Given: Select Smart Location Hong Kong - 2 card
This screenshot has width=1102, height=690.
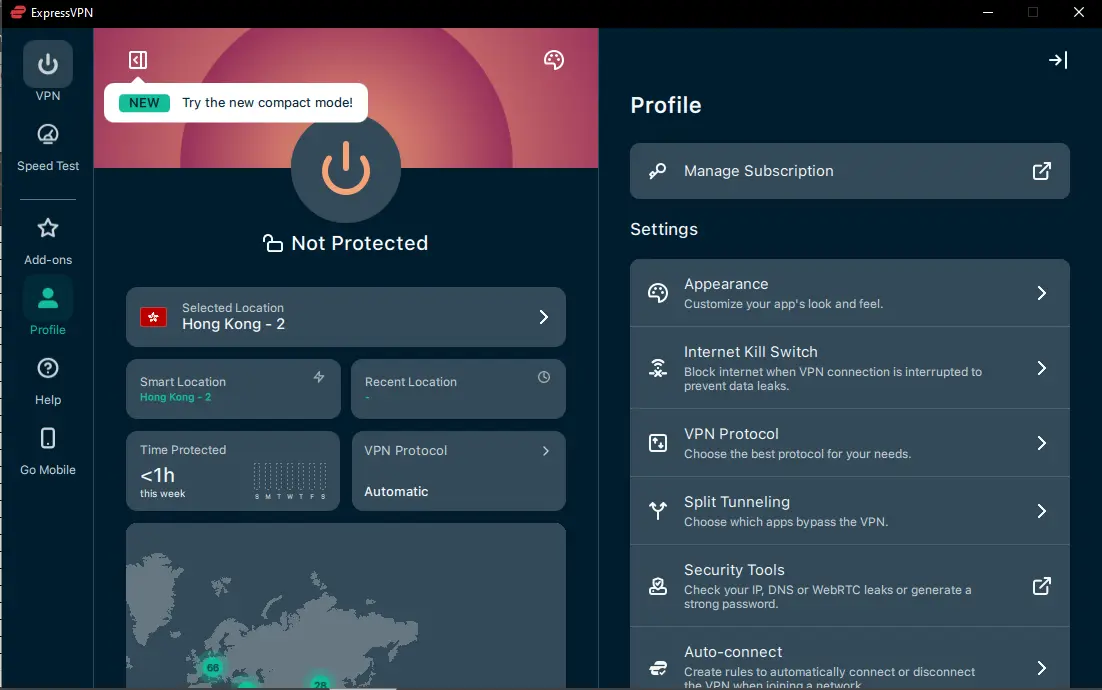Looking at the screenshot, I should coord(233,389).
